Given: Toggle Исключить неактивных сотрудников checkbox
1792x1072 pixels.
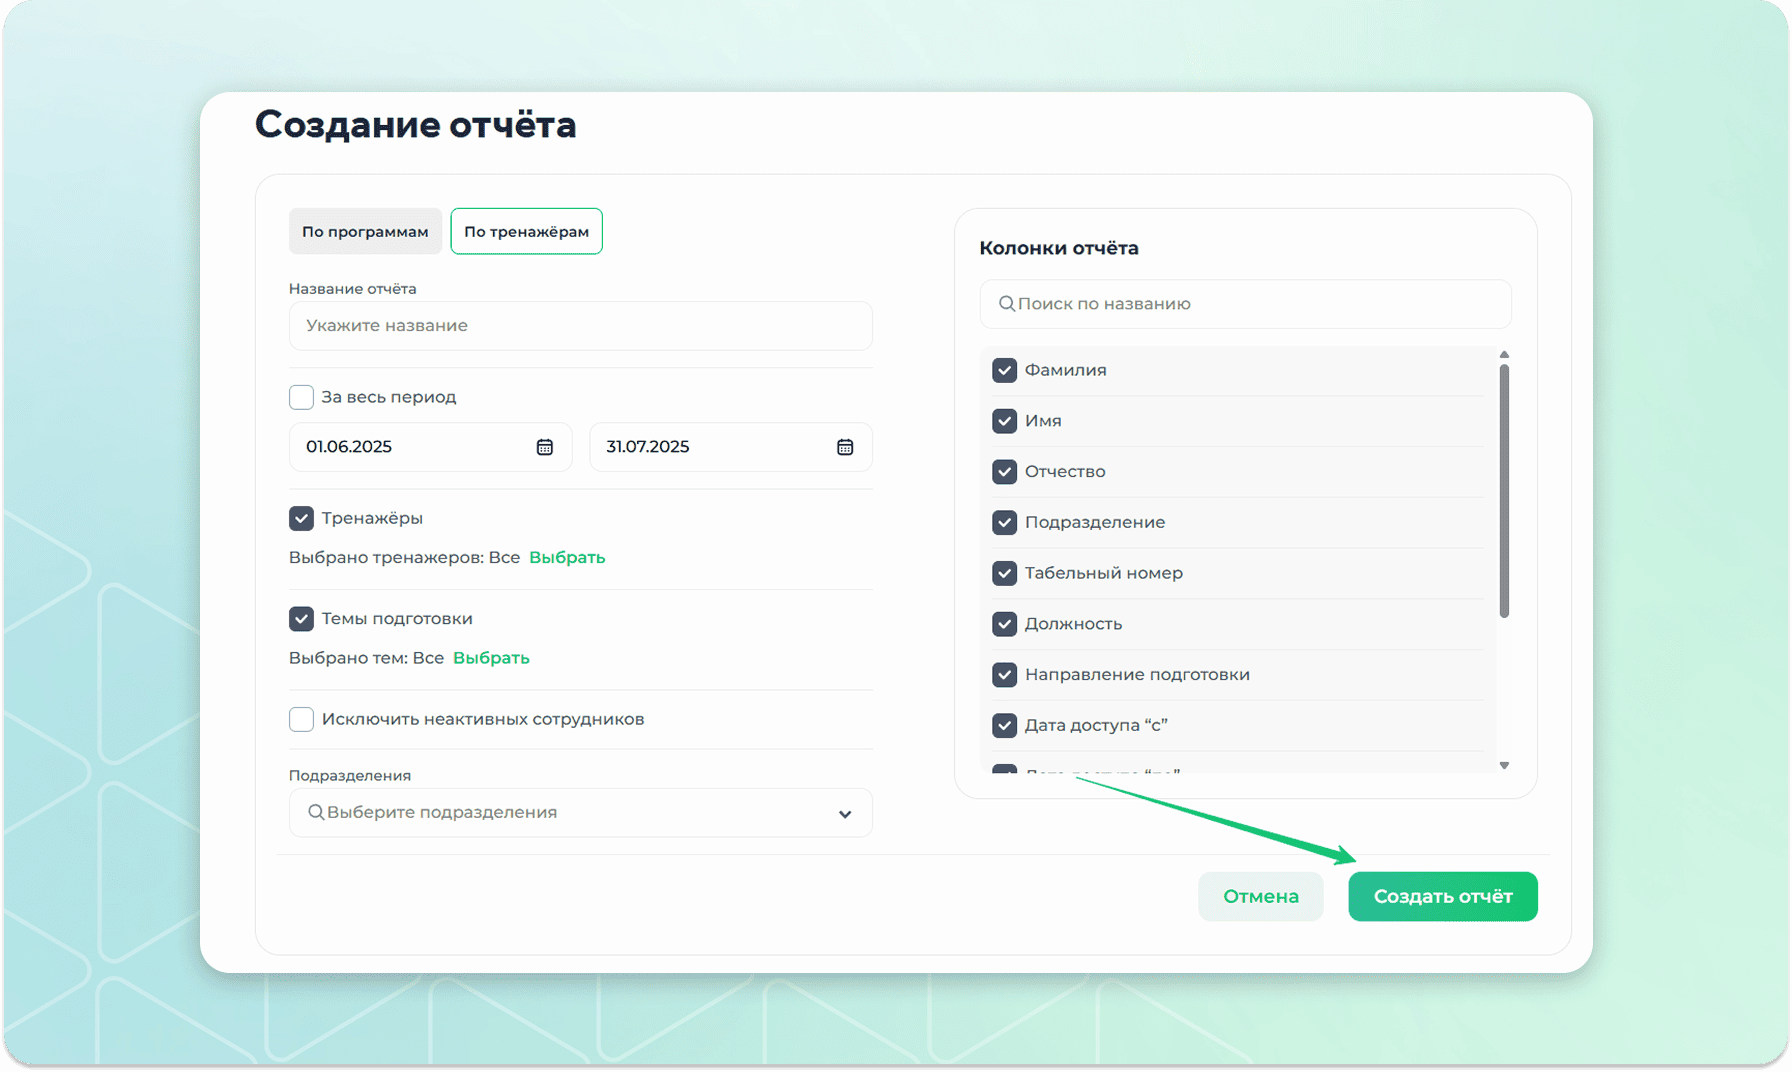Looking at the screenshot, I should pyautogui.click(x=301, y=719).
